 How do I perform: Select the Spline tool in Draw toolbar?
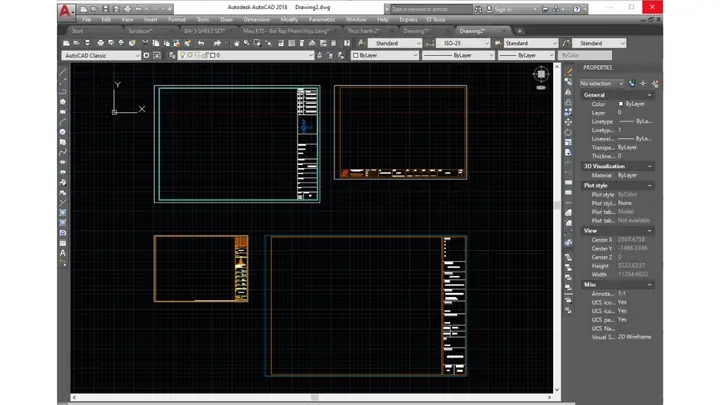tap(63, 152)
